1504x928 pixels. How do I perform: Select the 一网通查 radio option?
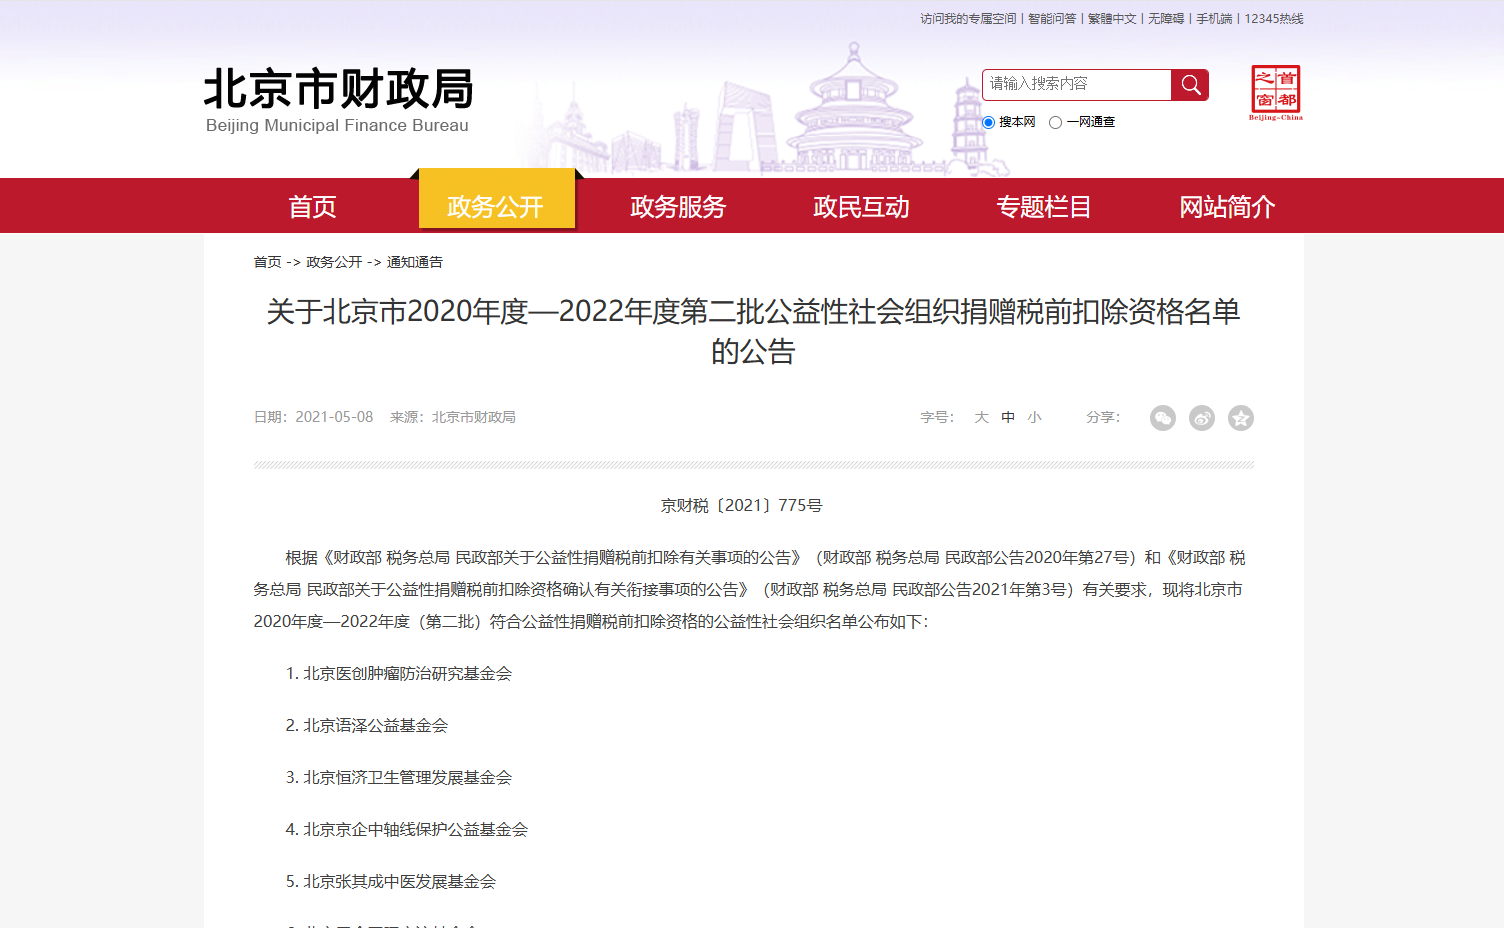[x=1055, y=122]
